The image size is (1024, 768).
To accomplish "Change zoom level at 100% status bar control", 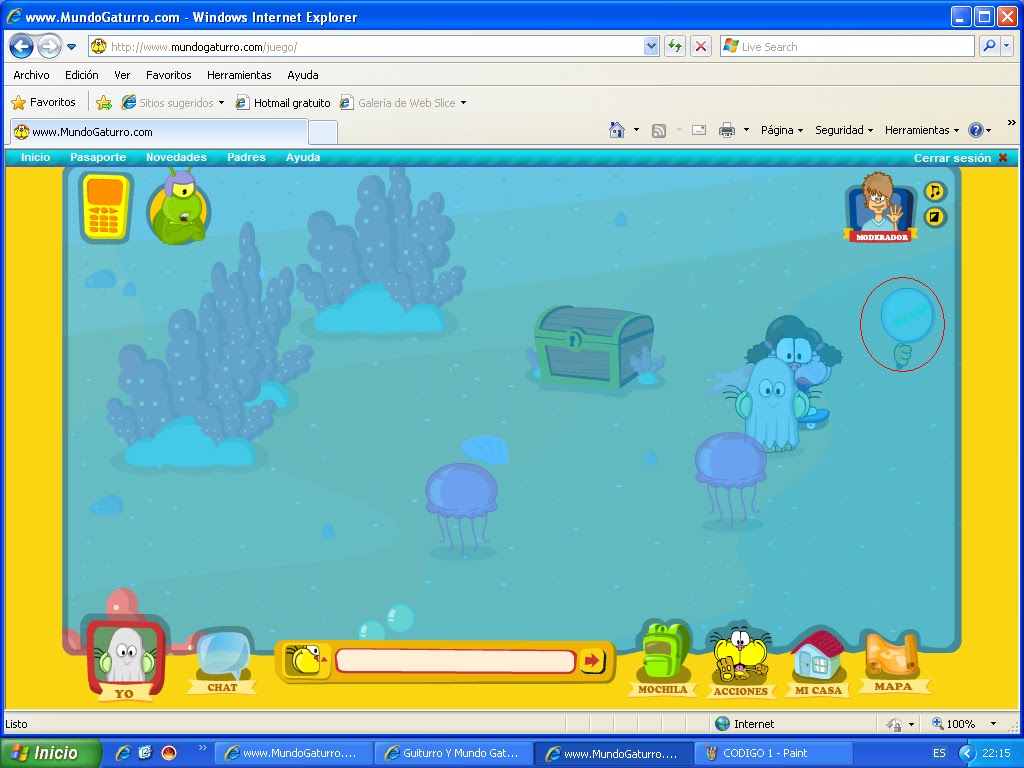I will (x=964, y=724).
